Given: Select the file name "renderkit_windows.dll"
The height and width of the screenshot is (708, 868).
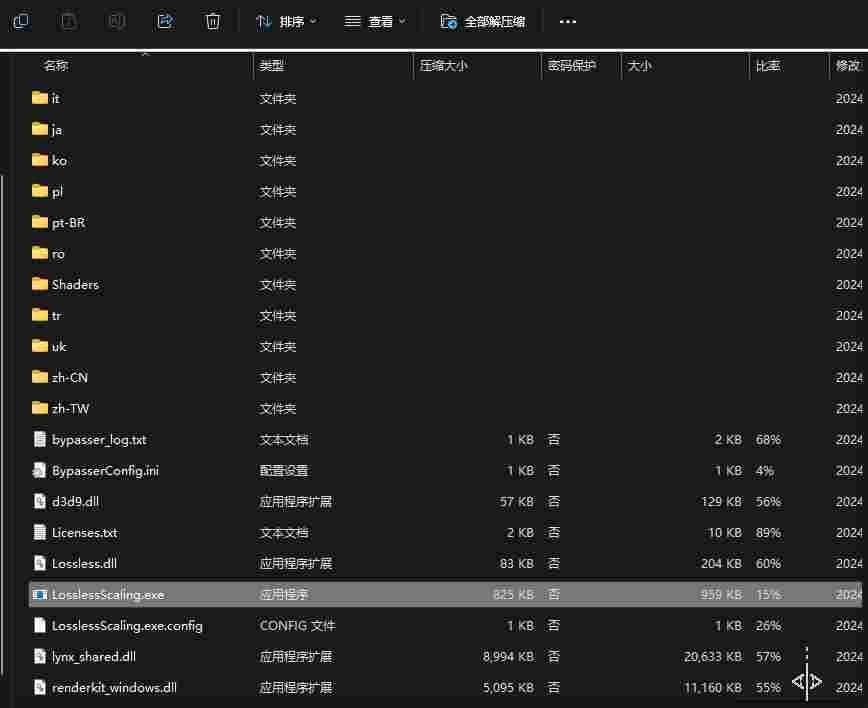Looking at the screenshot, I should [114, 688].
